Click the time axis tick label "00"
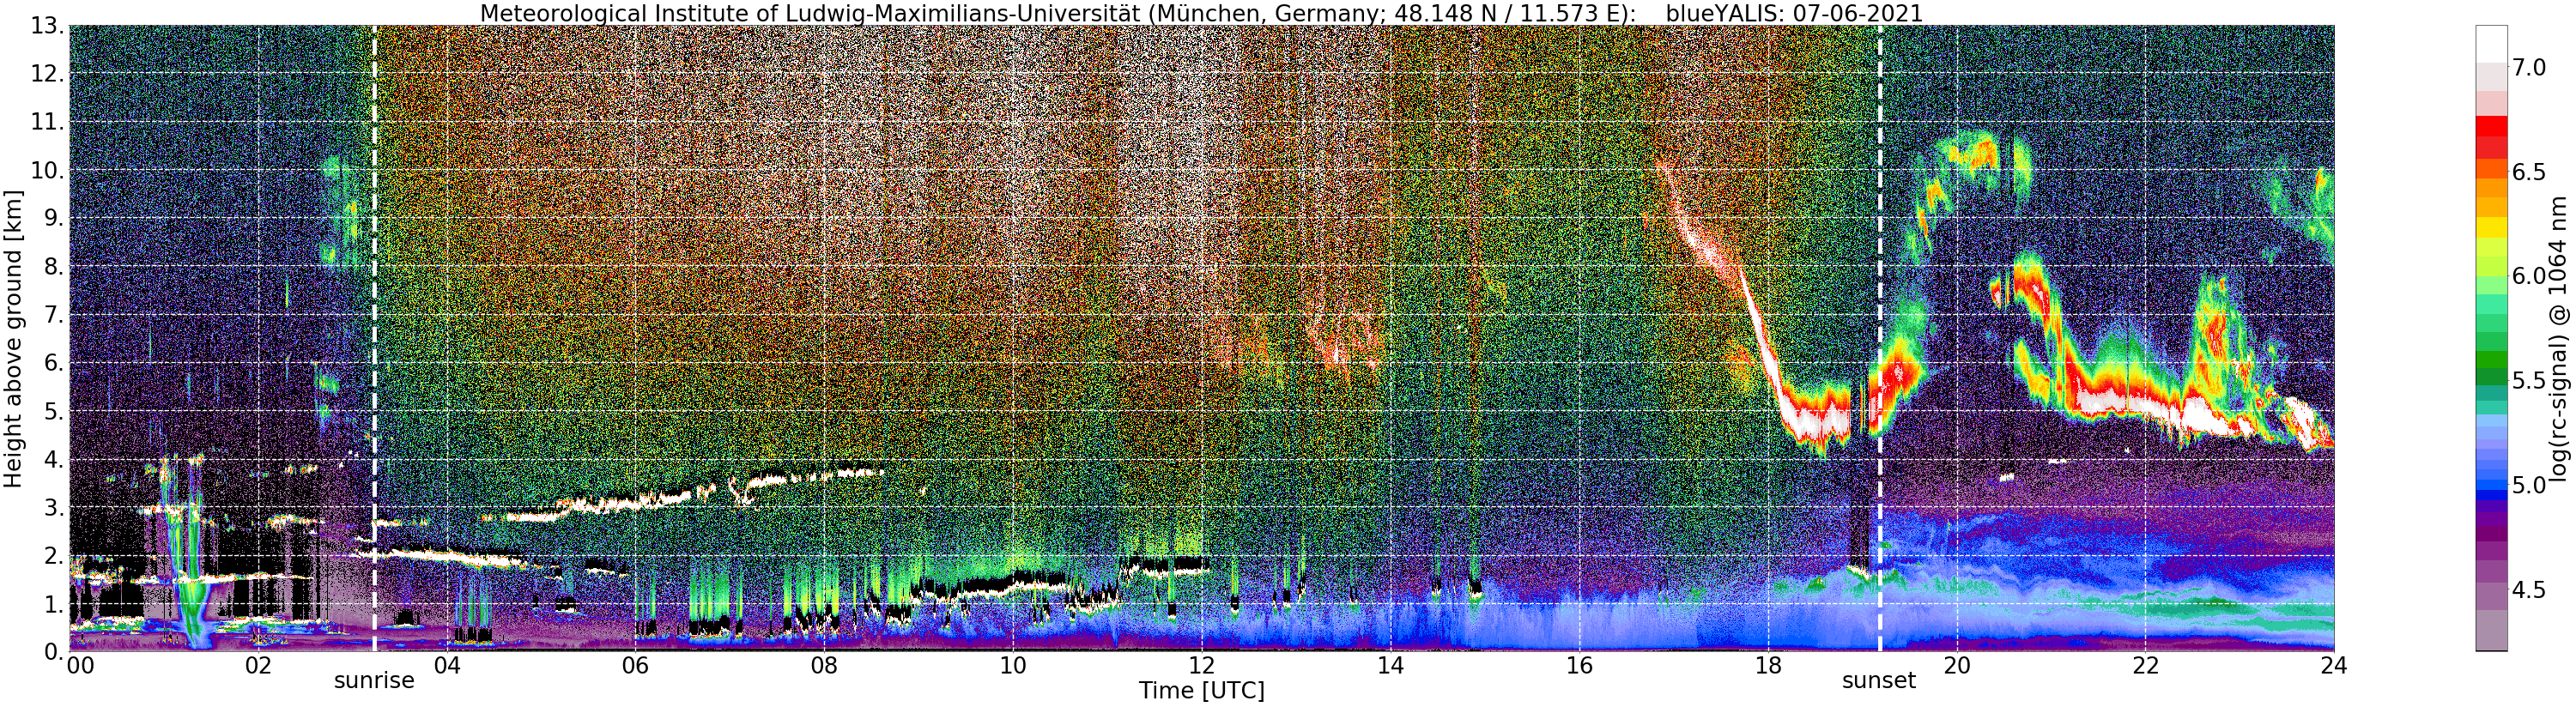This screenshot has width=2576, height=707. [x=80, y=665]
